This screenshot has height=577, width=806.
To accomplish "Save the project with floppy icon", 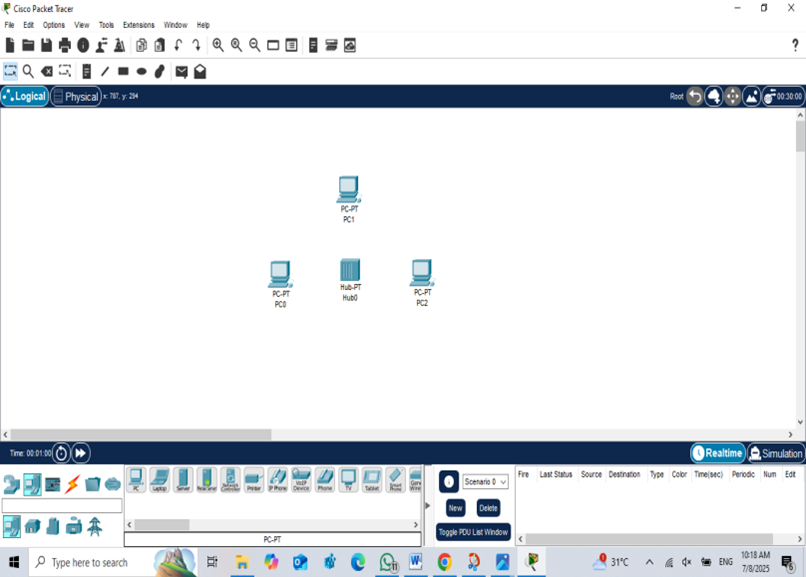I will tap(46, 45).
